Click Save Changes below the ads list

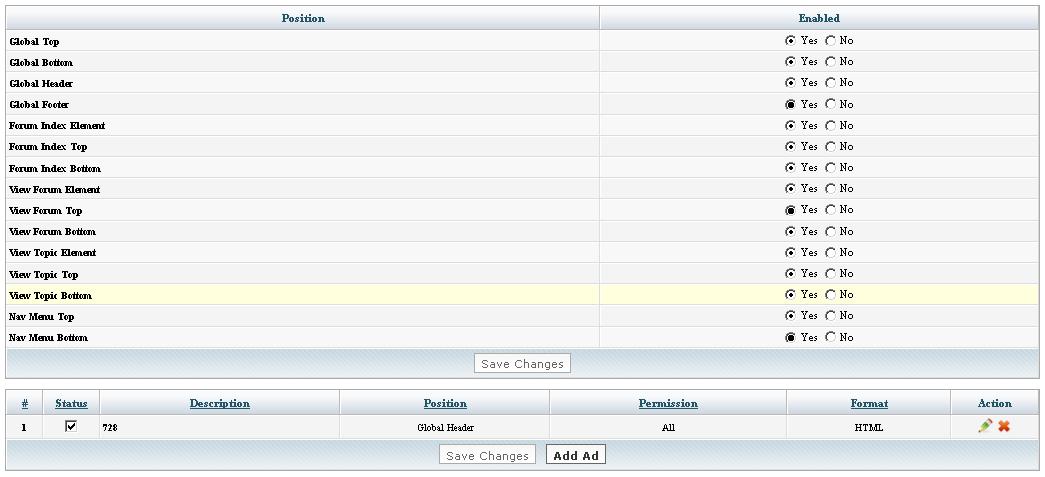487,455
